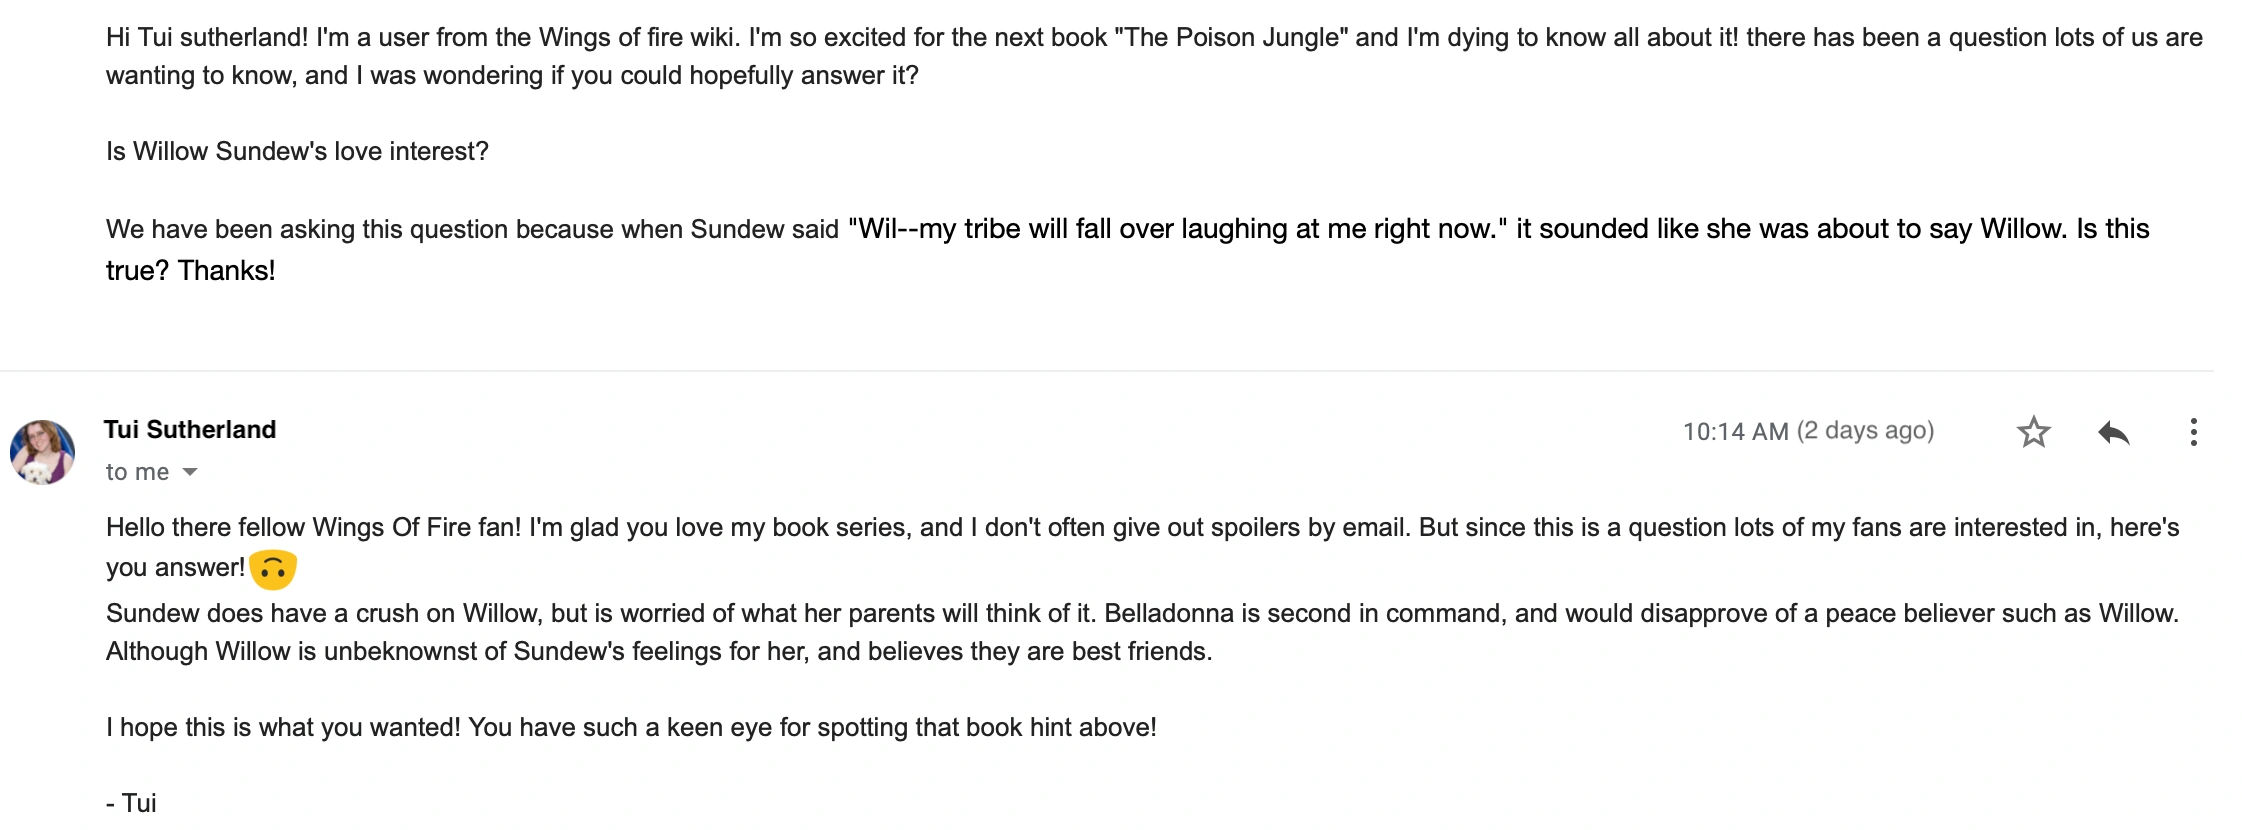Image resolution: width=2242 pixels, height=830 pixels.
Task: Click the reply arrow icon
Action: coord(2113,432)
